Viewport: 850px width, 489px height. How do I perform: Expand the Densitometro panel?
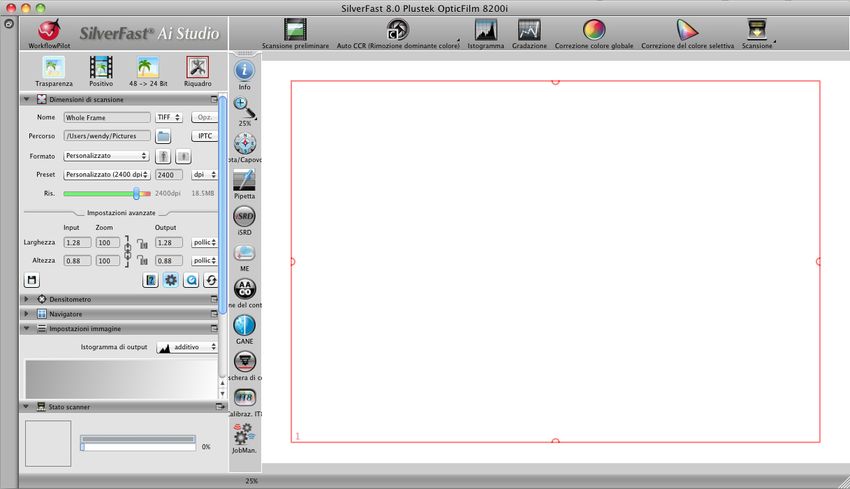[26, 299]
